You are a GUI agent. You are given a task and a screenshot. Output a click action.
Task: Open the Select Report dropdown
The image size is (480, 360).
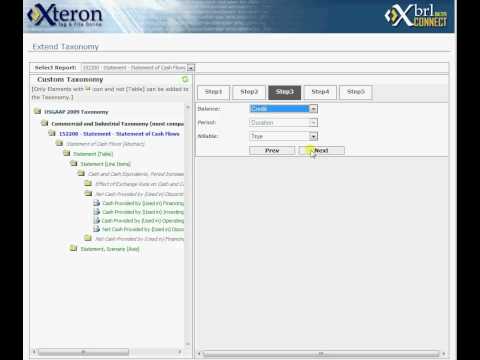pos(191,68)
